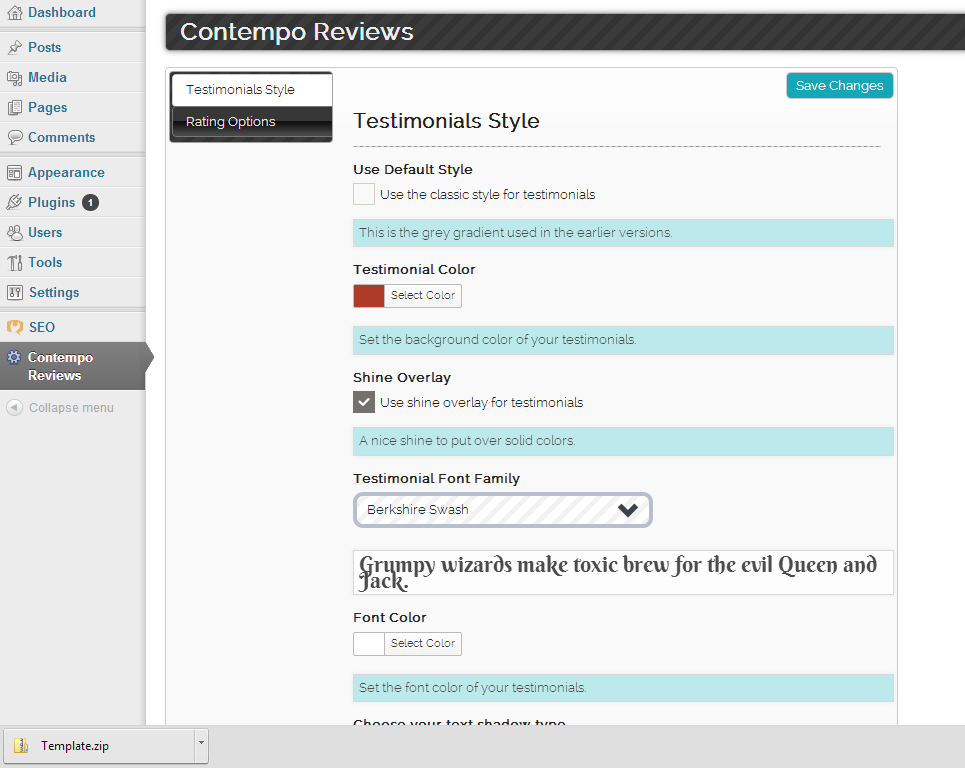
Task: Click the Collapse menu link
Action: point(71,407)
